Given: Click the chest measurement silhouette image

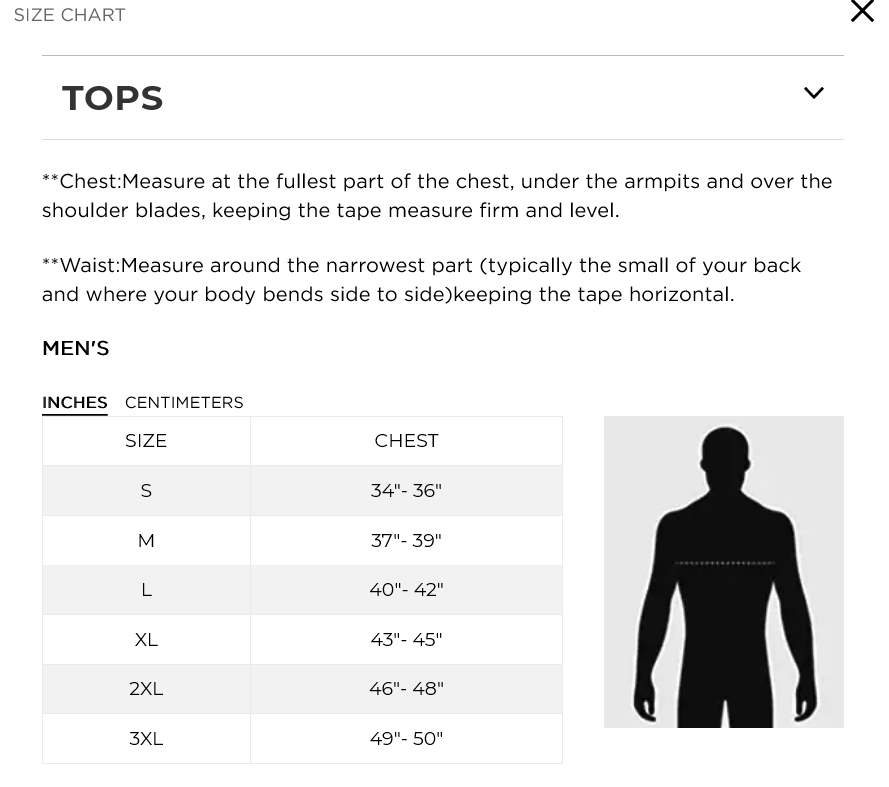Looking at the screenshot, I should [x=723, y=572].
